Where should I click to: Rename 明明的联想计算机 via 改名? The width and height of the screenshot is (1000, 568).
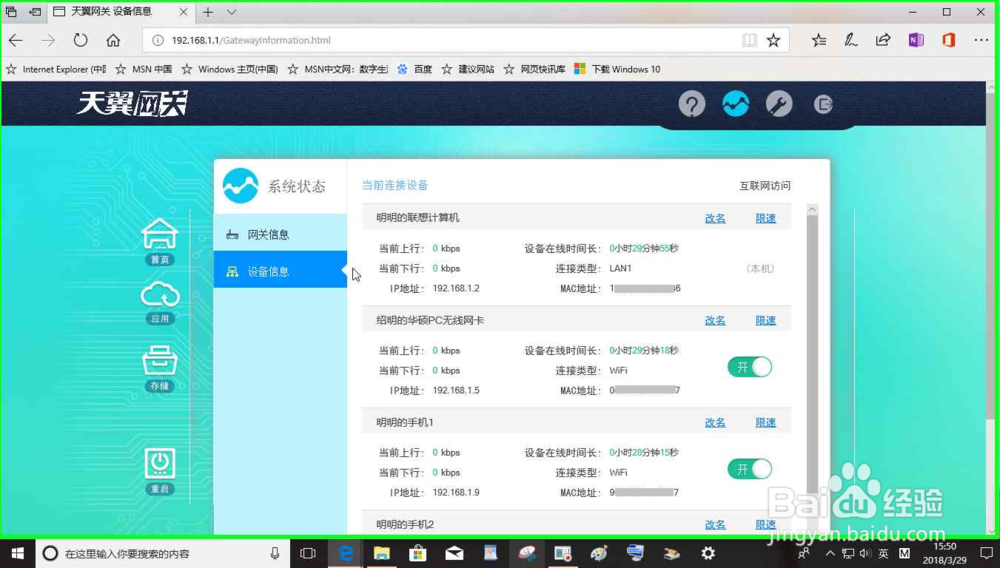coord(715,218)
